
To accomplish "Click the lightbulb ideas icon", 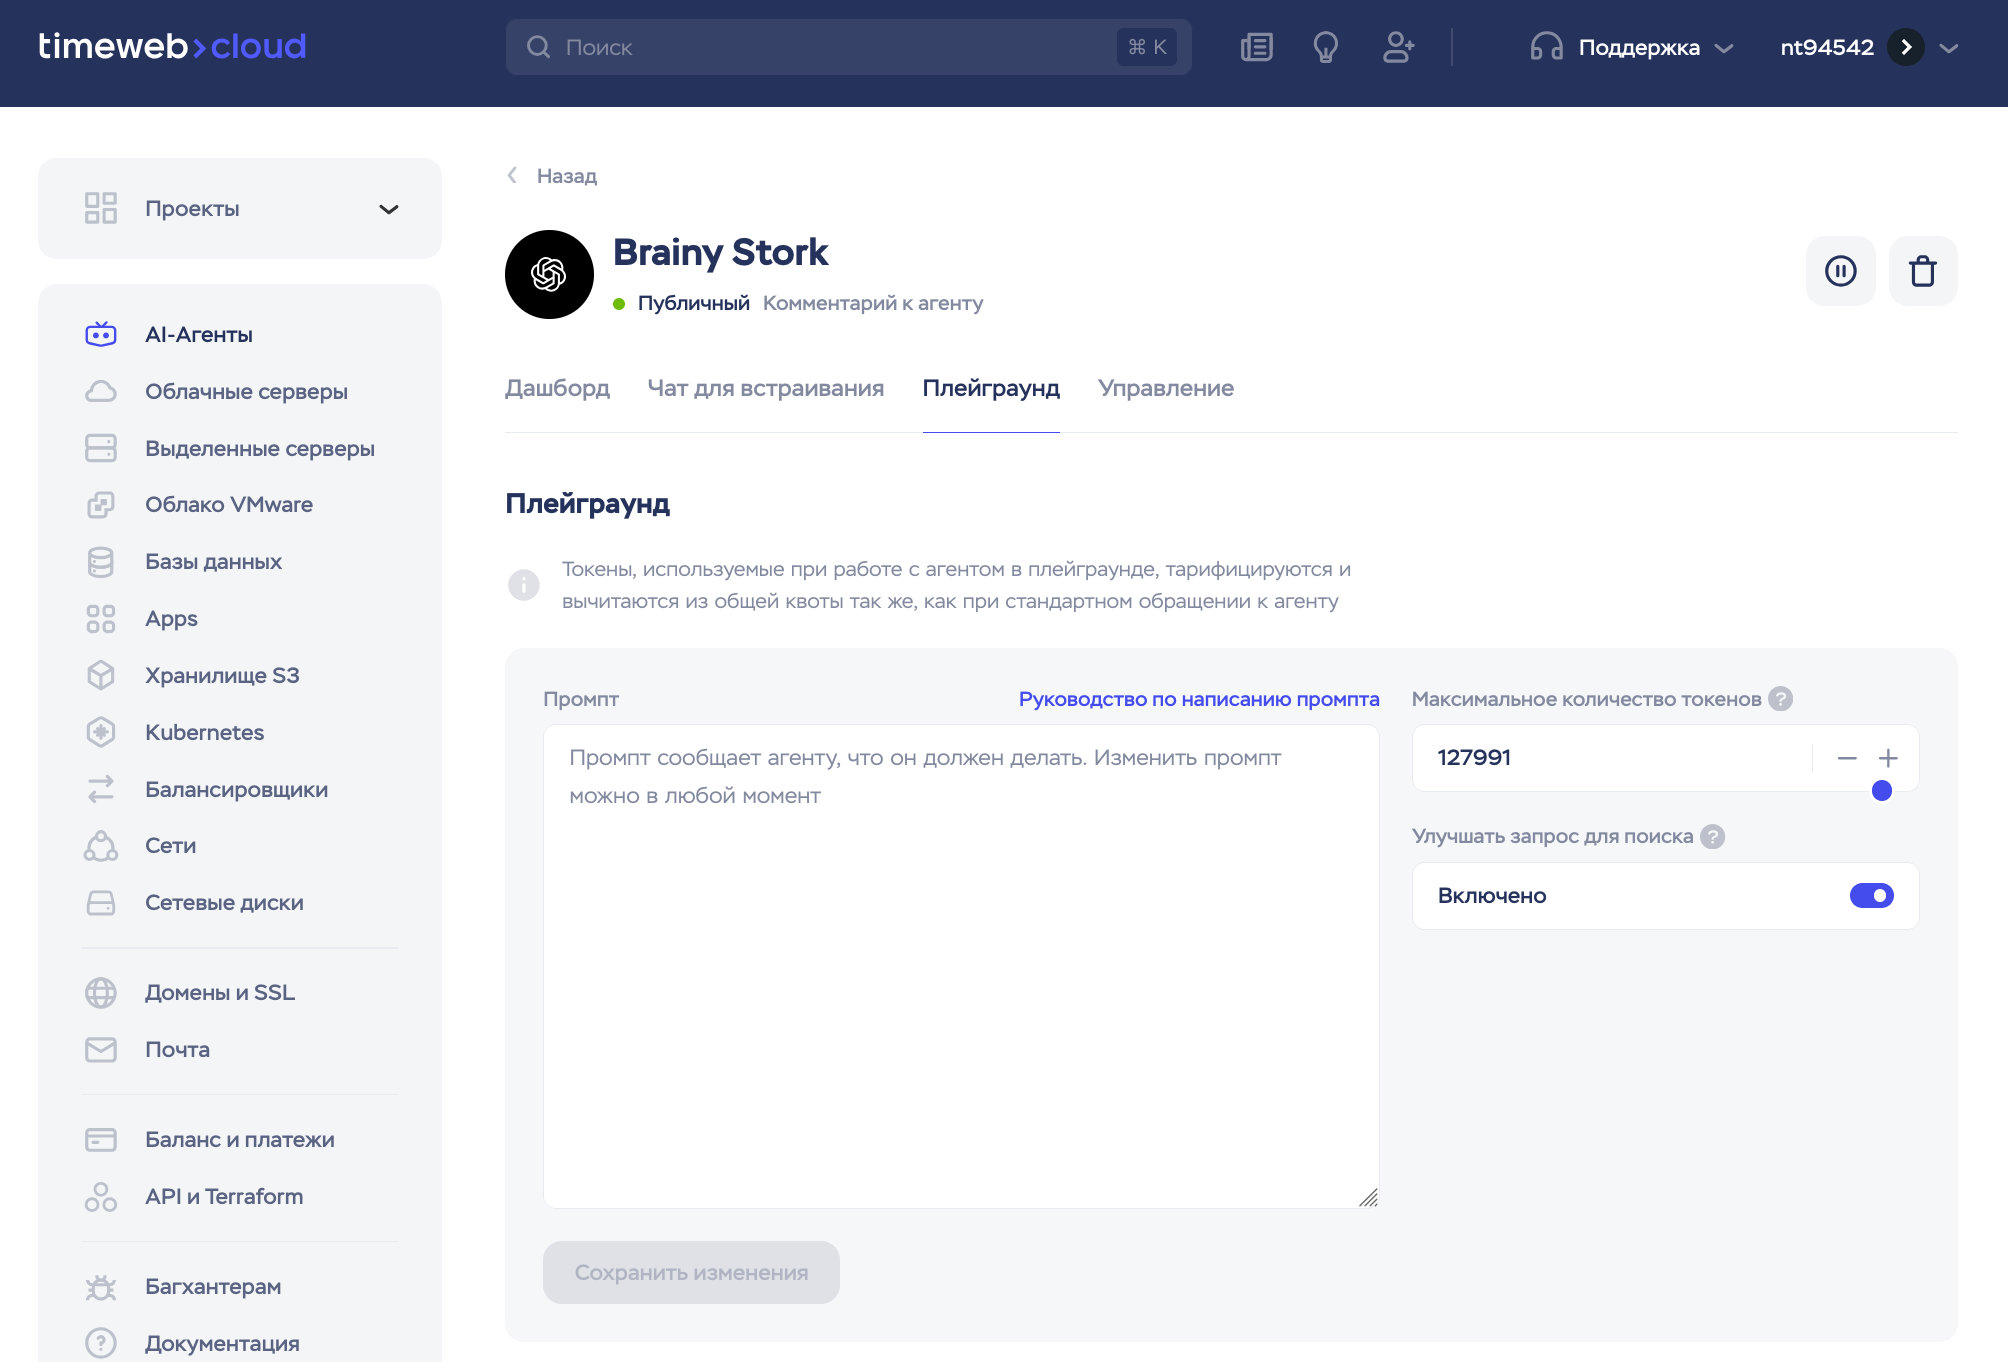I will point(1325,47).
